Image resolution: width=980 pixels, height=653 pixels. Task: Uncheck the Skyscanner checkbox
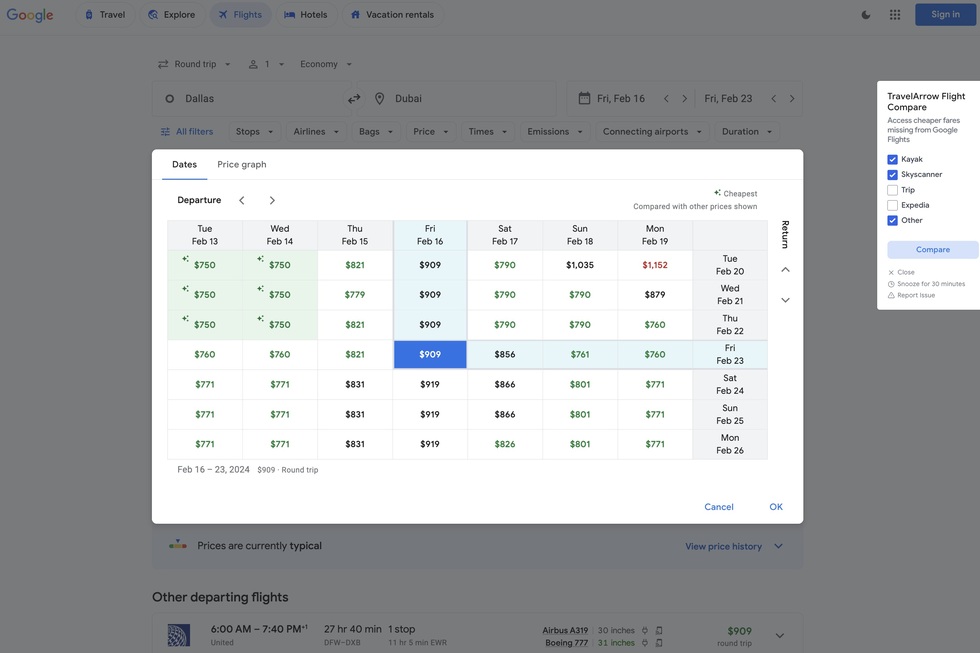(892, 174)
